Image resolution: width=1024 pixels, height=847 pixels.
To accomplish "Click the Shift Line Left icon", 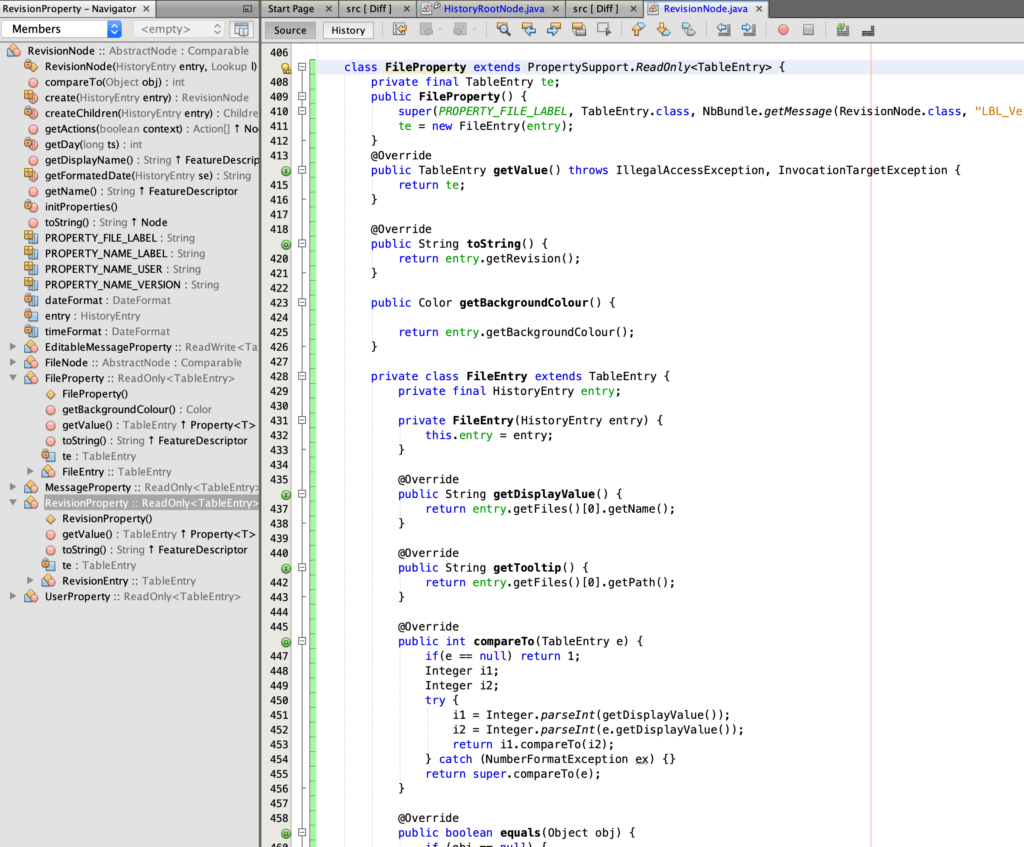I will 724,30.
